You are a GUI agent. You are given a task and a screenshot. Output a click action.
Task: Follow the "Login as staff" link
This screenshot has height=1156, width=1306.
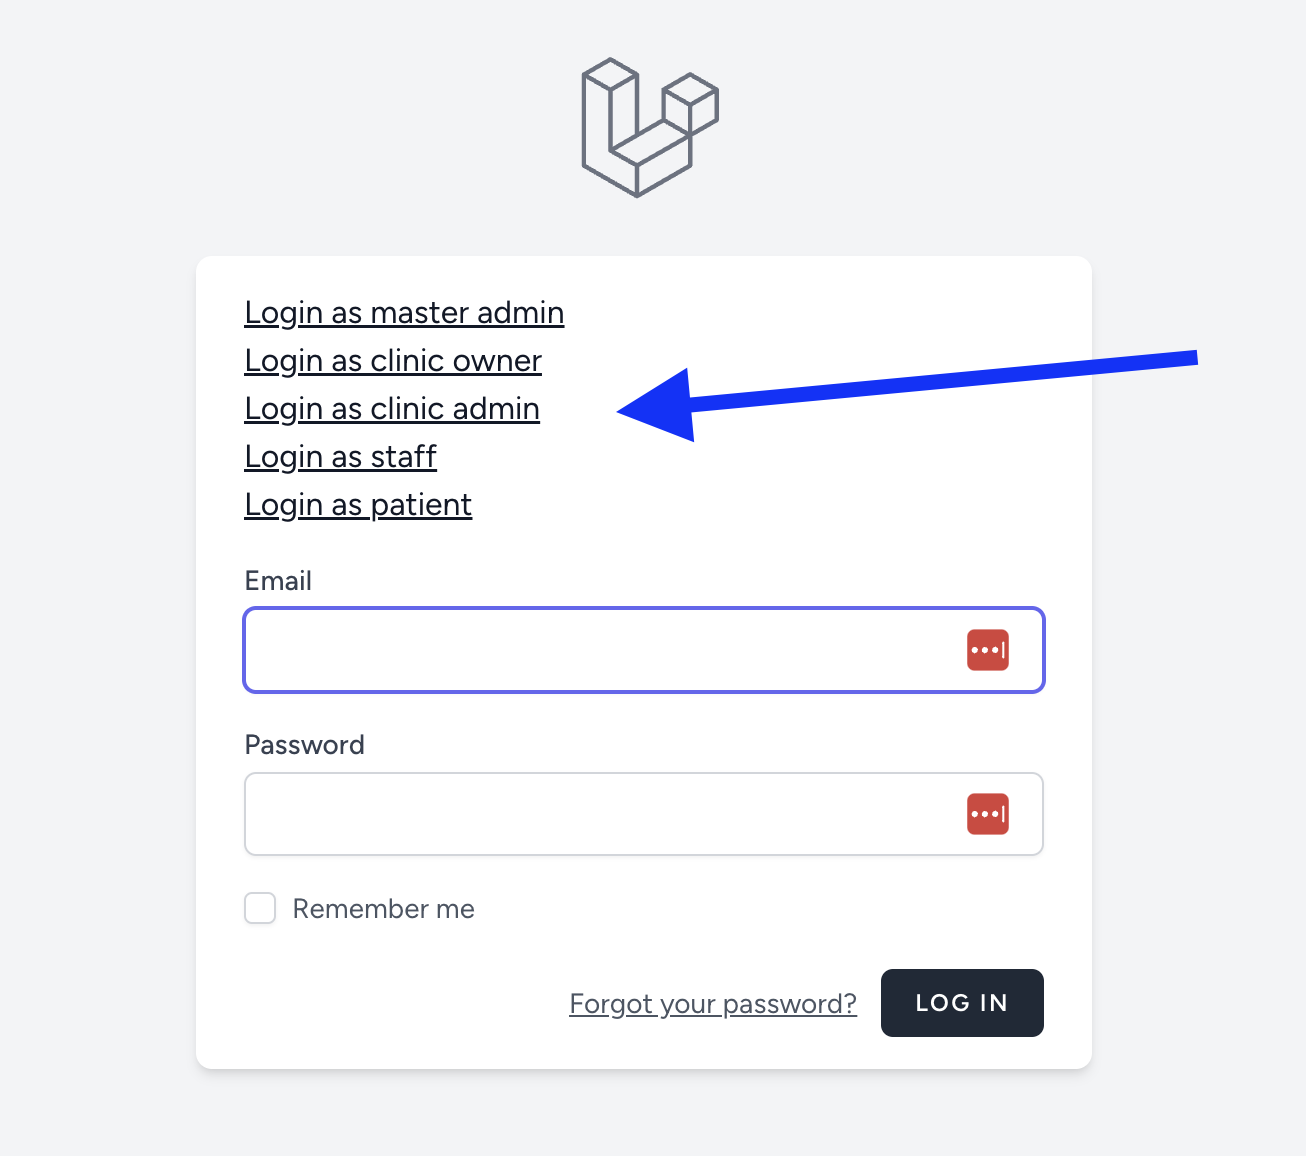[x=341, y=457]
